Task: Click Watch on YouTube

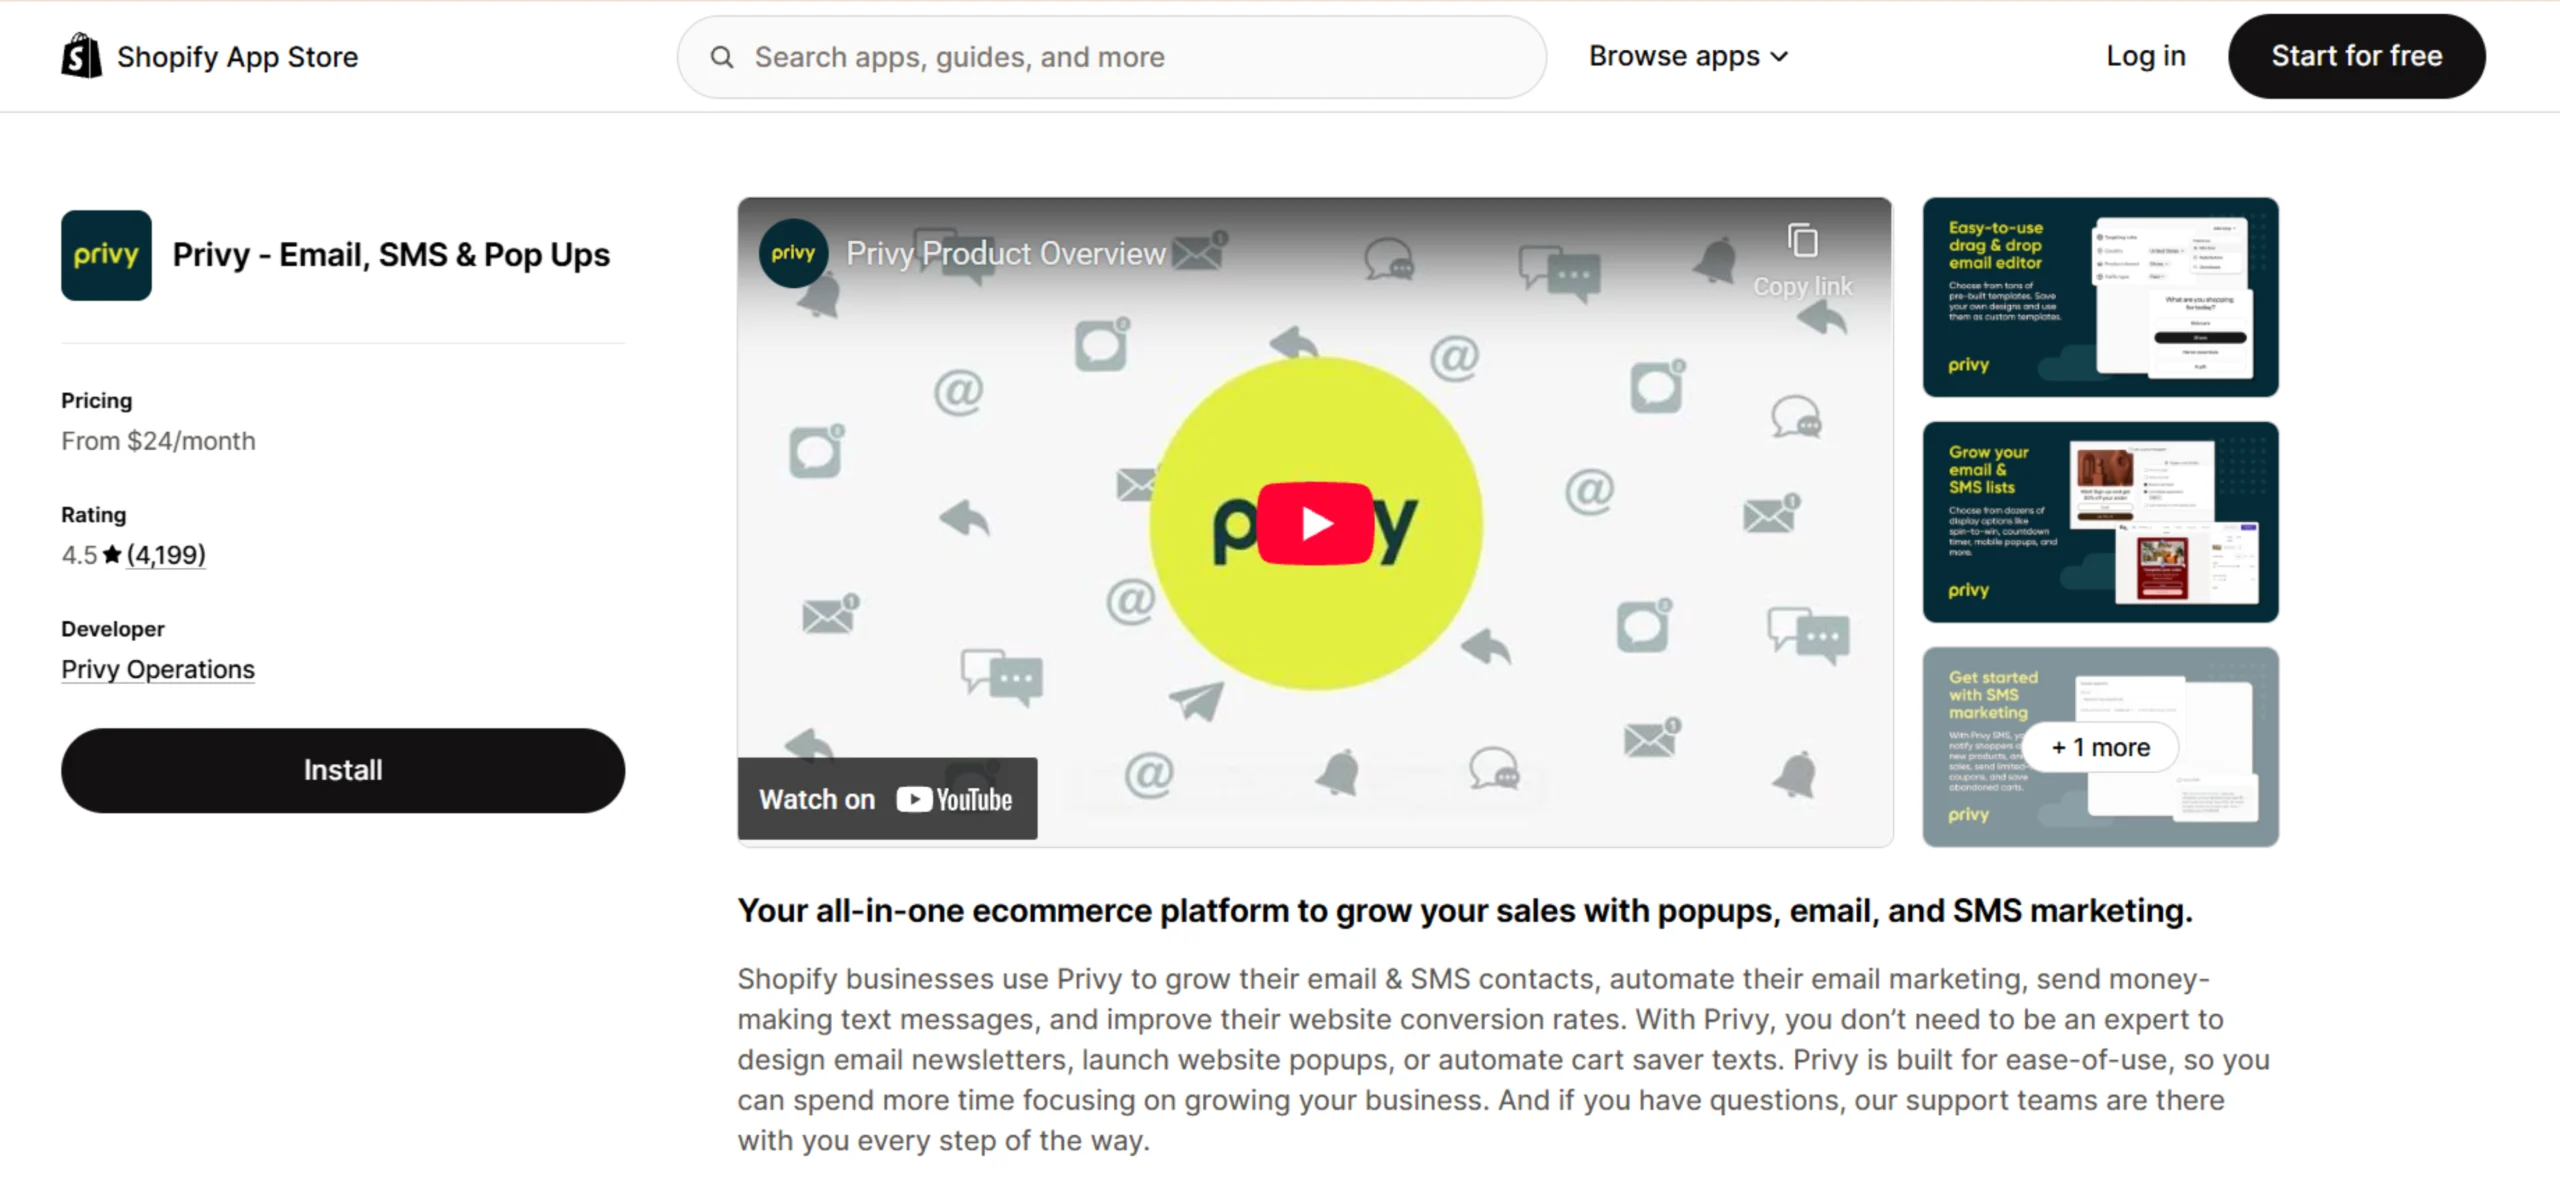Action: coord(886,799)
